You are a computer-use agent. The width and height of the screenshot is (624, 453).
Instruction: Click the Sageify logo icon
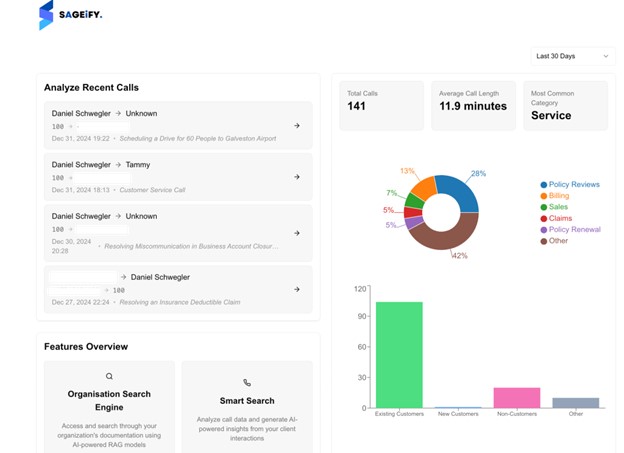tap(46, 15)
